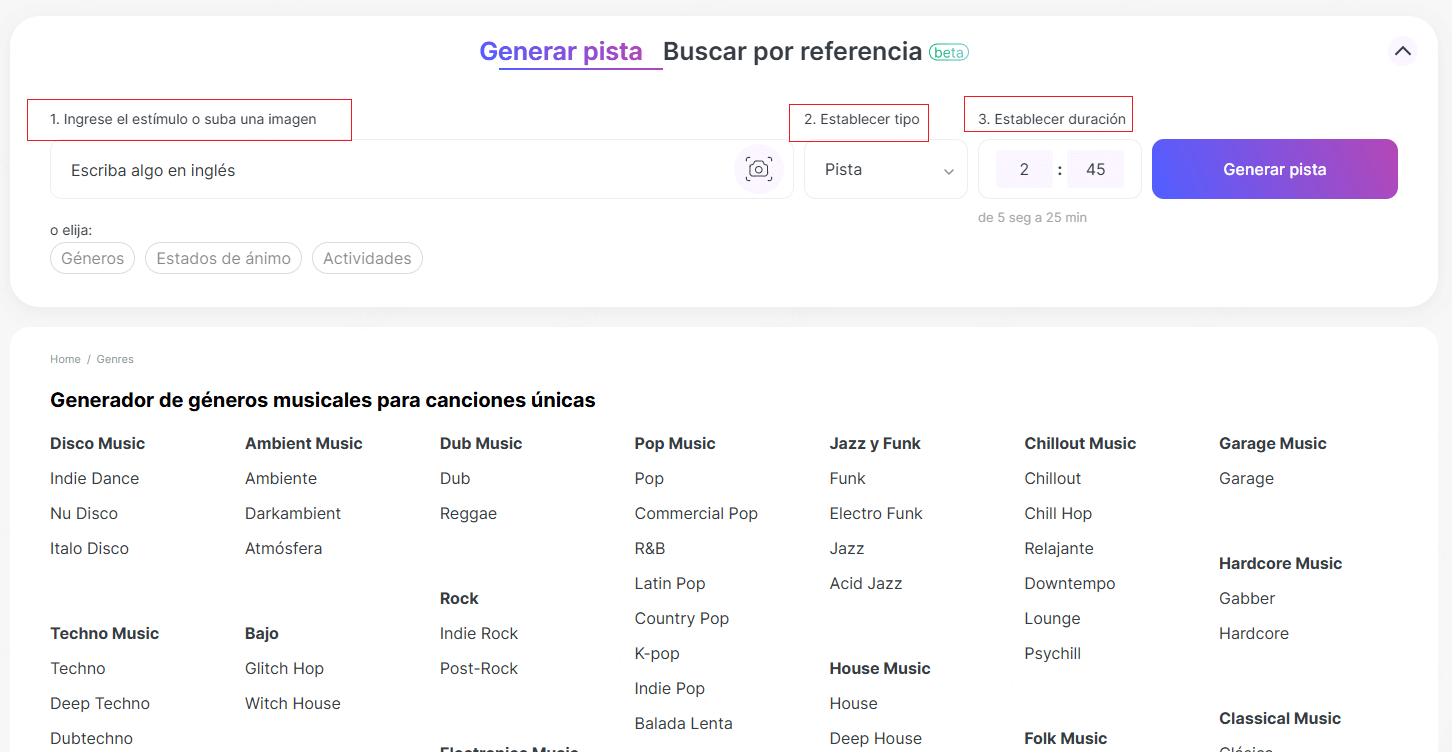Click the Actividades chip
This screenshot has height=752, width=1452.
pyautogui.click(x=367, y=258)
